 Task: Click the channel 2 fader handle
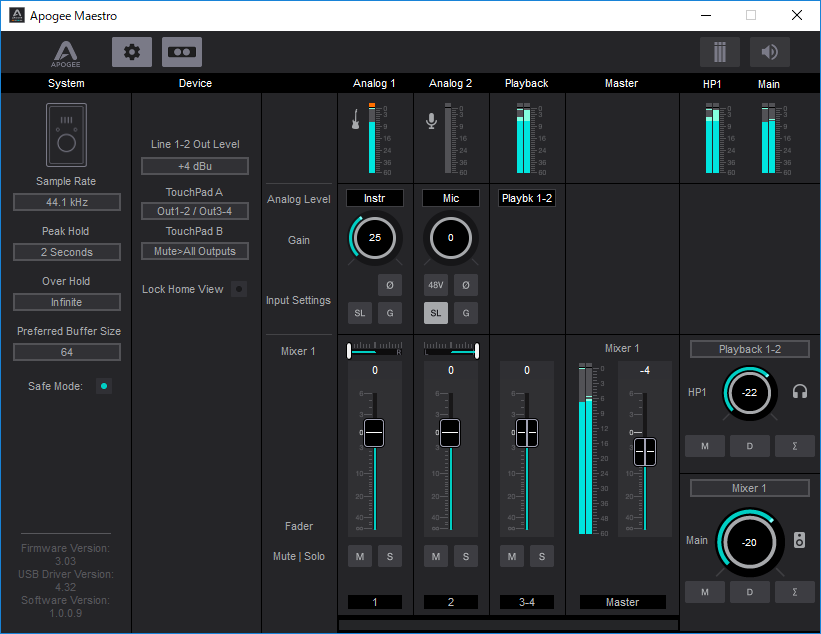click(x=450, y=433)
